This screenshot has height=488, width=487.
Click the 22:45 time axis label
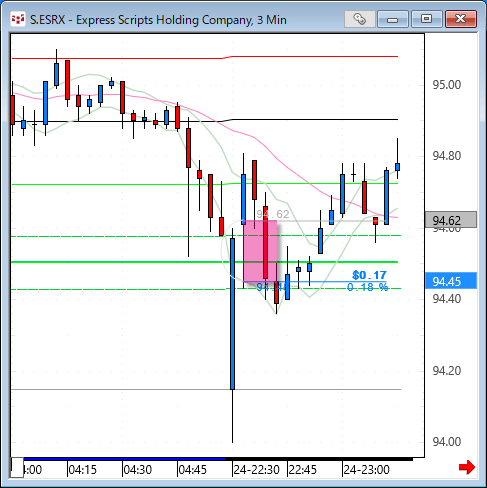point(303,470)
